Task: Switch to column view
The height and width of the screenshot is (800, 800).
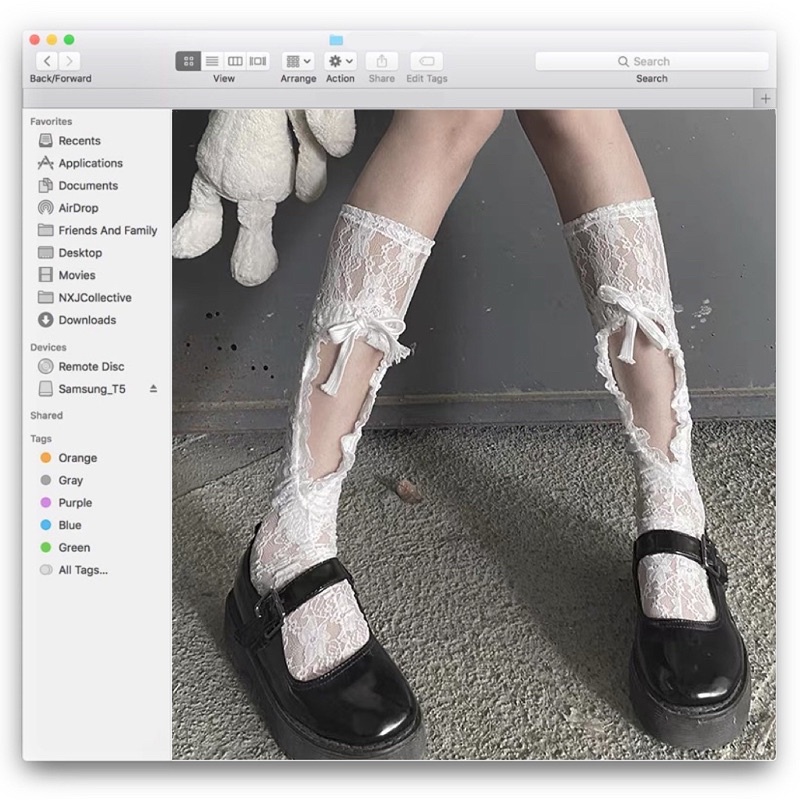Action: tap(235, 61)
